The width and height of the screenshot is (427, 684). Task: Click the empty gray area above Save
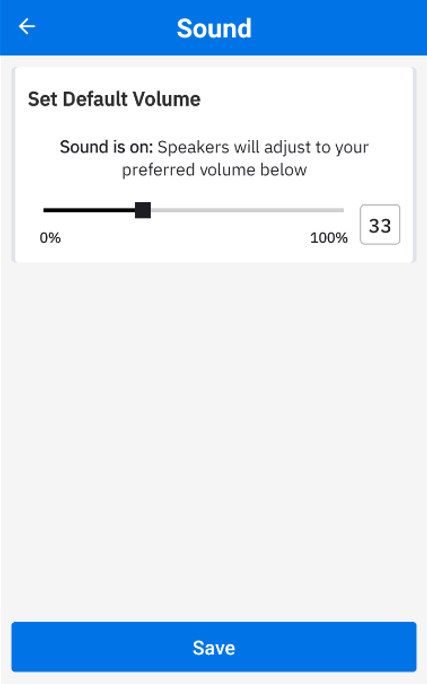tap(214, 441)
